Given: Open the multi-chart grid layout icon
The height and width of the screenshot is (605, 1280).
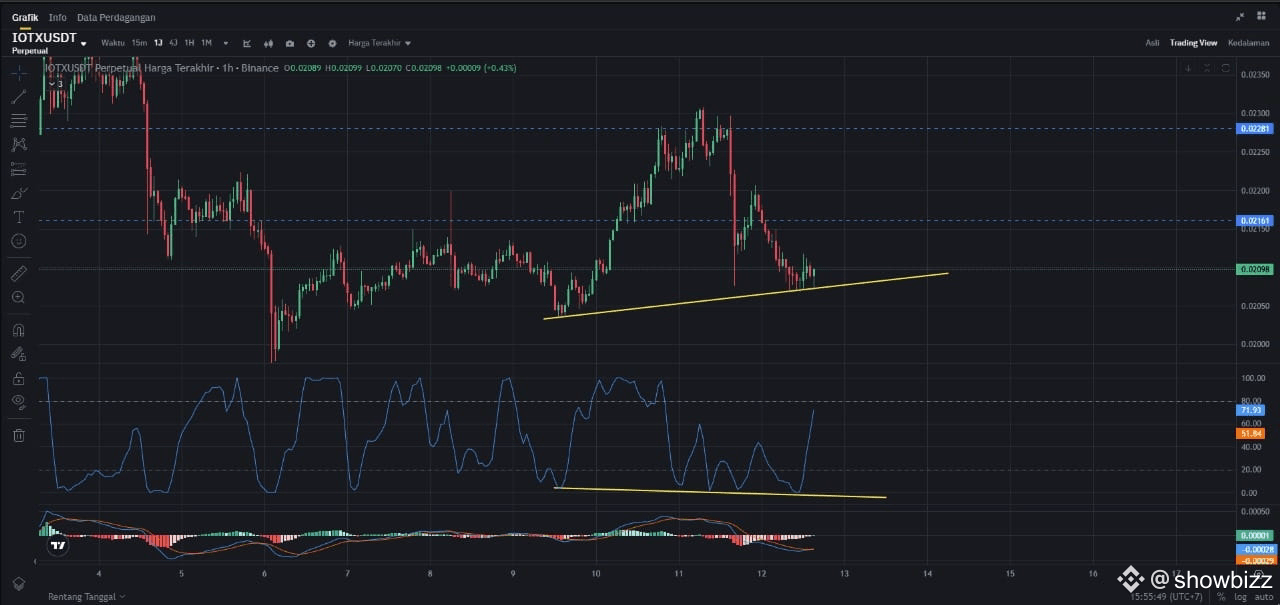Looking at the screenshot, I should tap(1261, 16).
